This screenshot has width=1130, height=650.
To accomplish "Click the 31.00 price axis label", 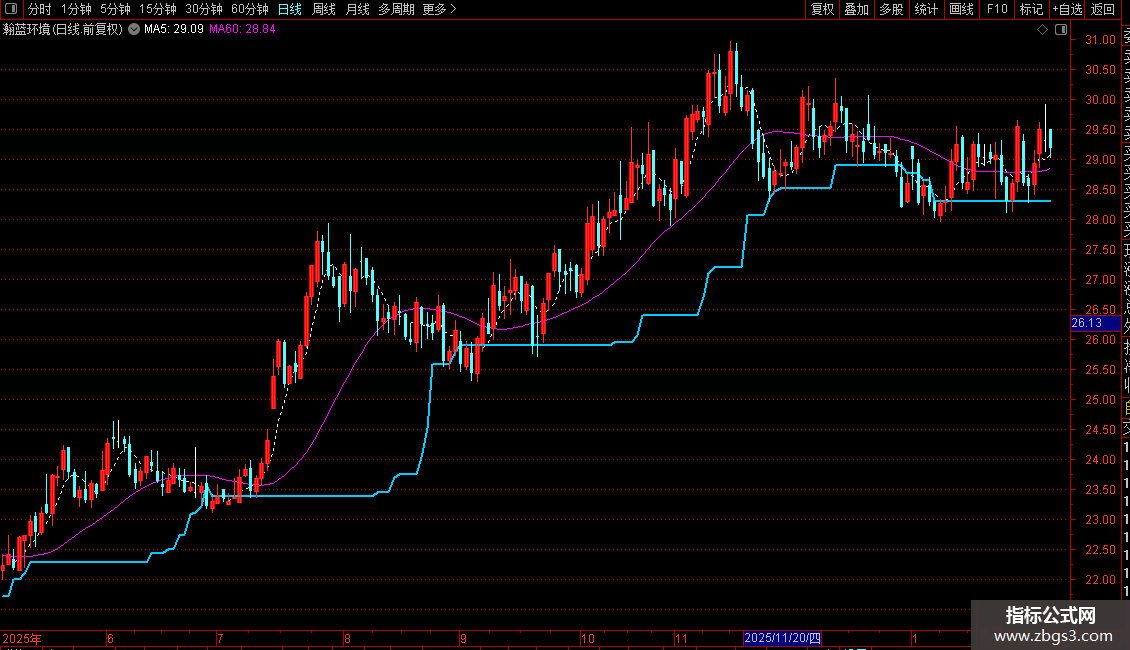I will (x=1100, y=40).
